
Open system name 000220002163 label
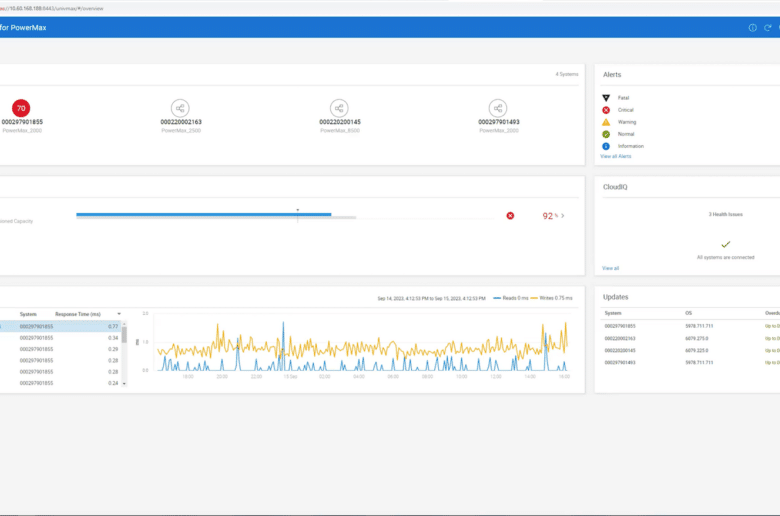pyautogui.click(x=181, y=122)
